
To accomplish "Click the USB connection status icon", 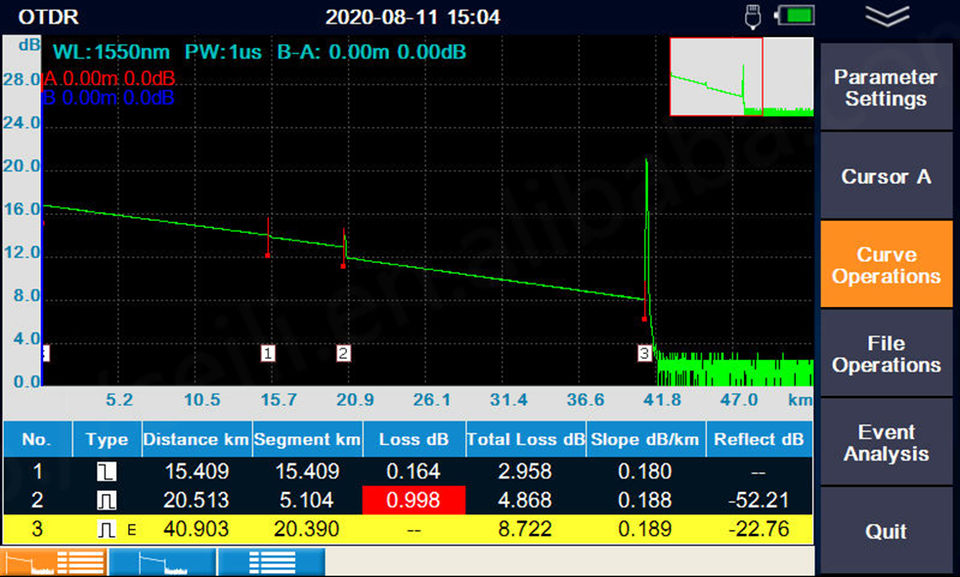I will tap(752, 17).
